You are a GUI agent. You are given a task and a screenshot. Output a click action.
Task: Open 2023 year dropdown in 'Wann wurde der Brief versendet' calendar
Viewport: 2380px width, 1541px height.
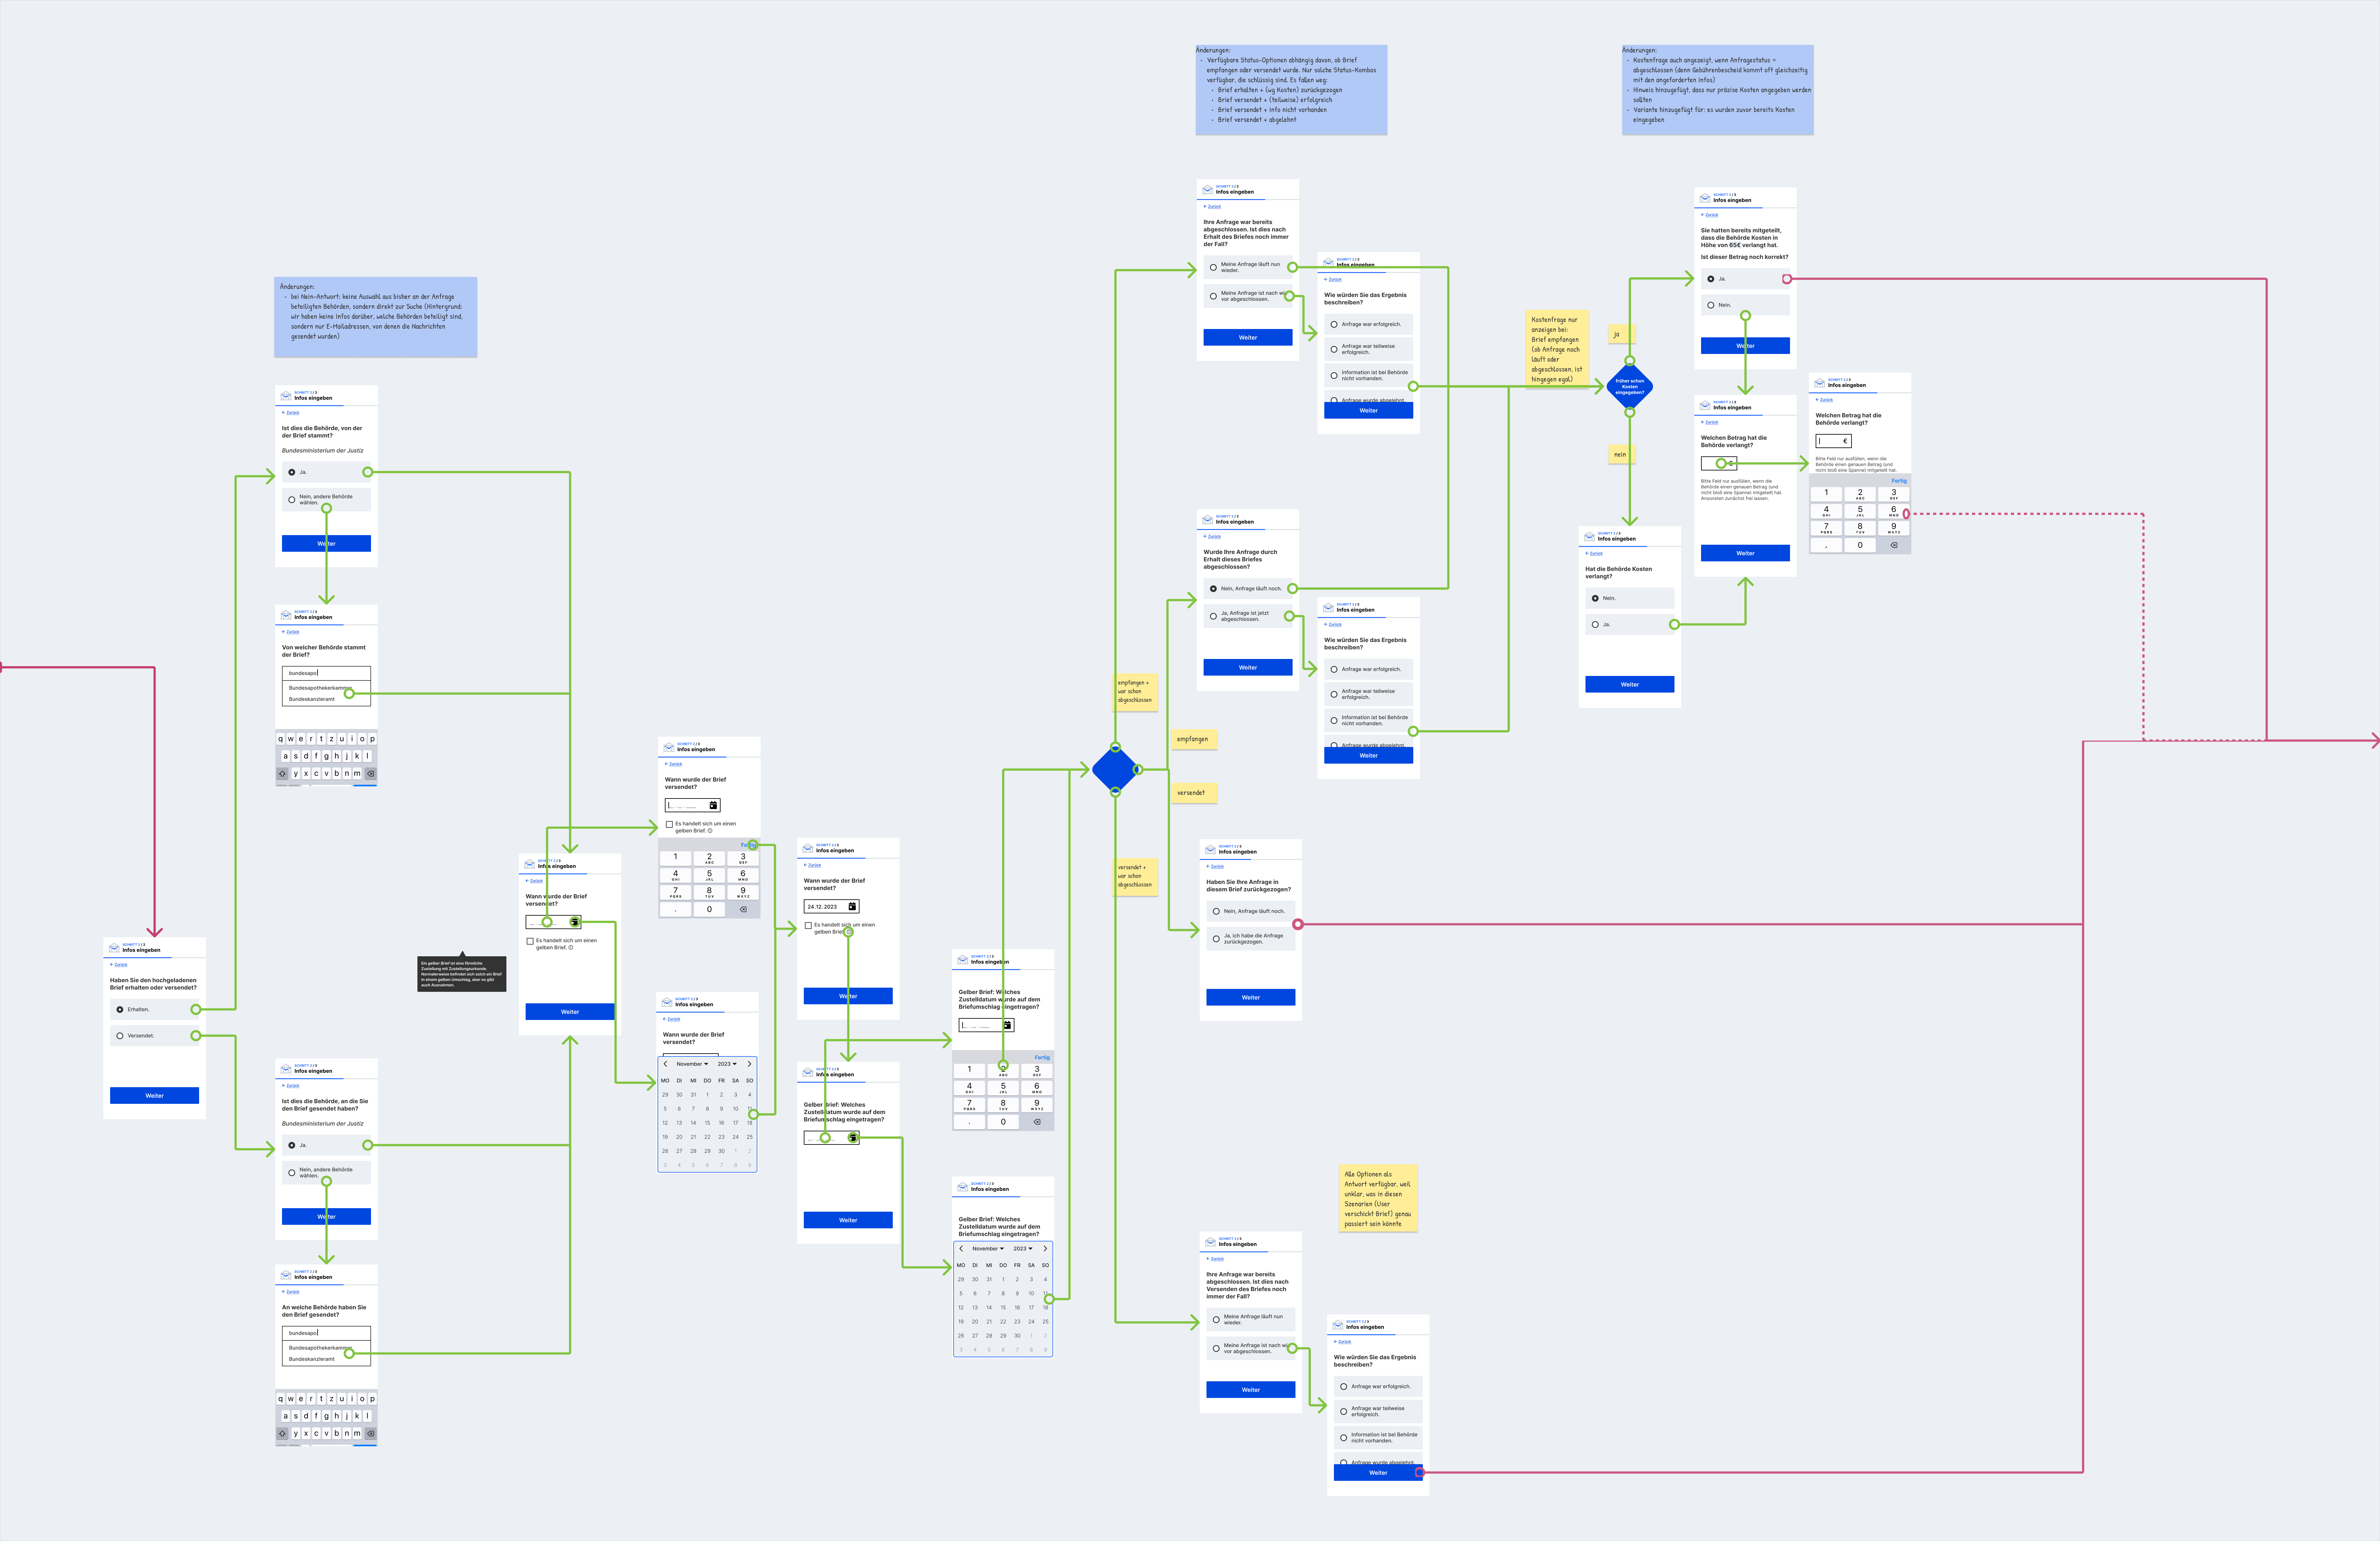(727, 1064)
